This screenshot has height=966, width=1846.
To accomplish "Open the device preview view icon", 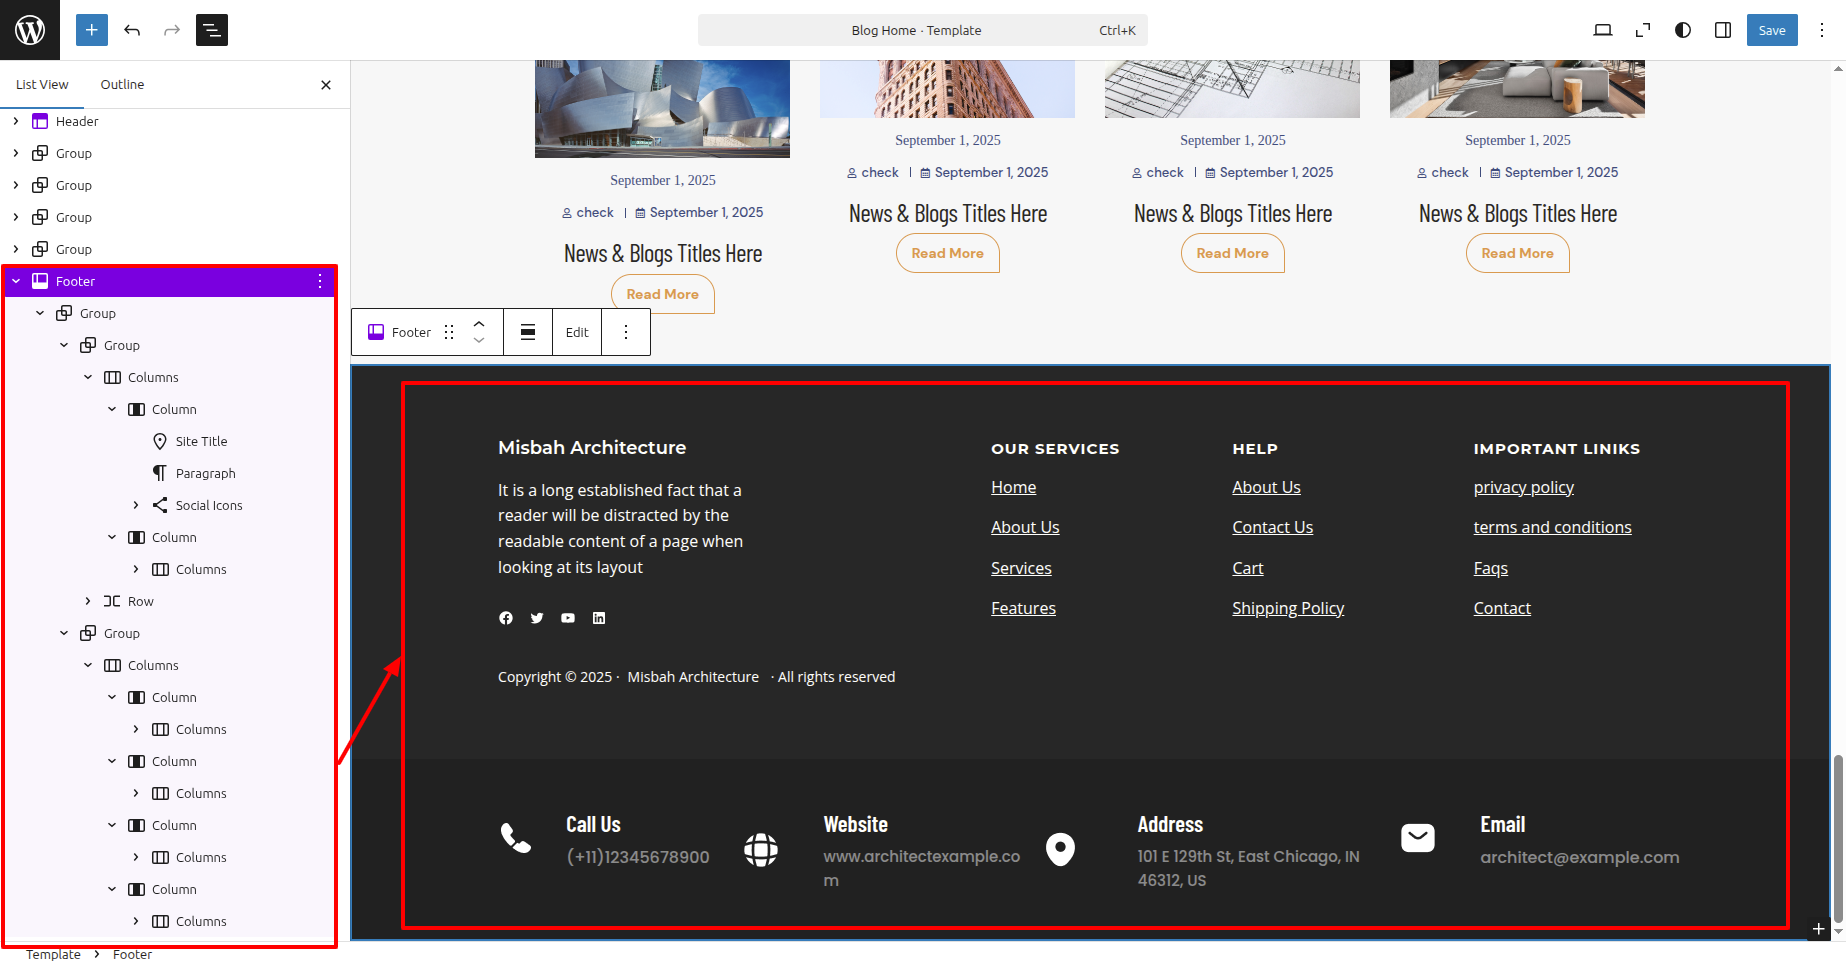I will (1602, 30).
